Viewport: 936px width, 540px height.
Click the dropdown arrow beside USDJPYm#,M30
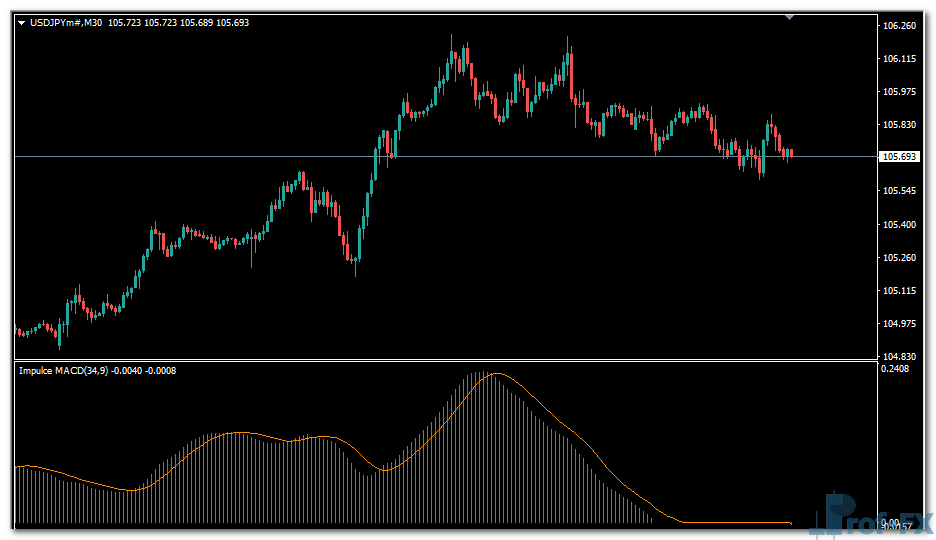[22, 22]
